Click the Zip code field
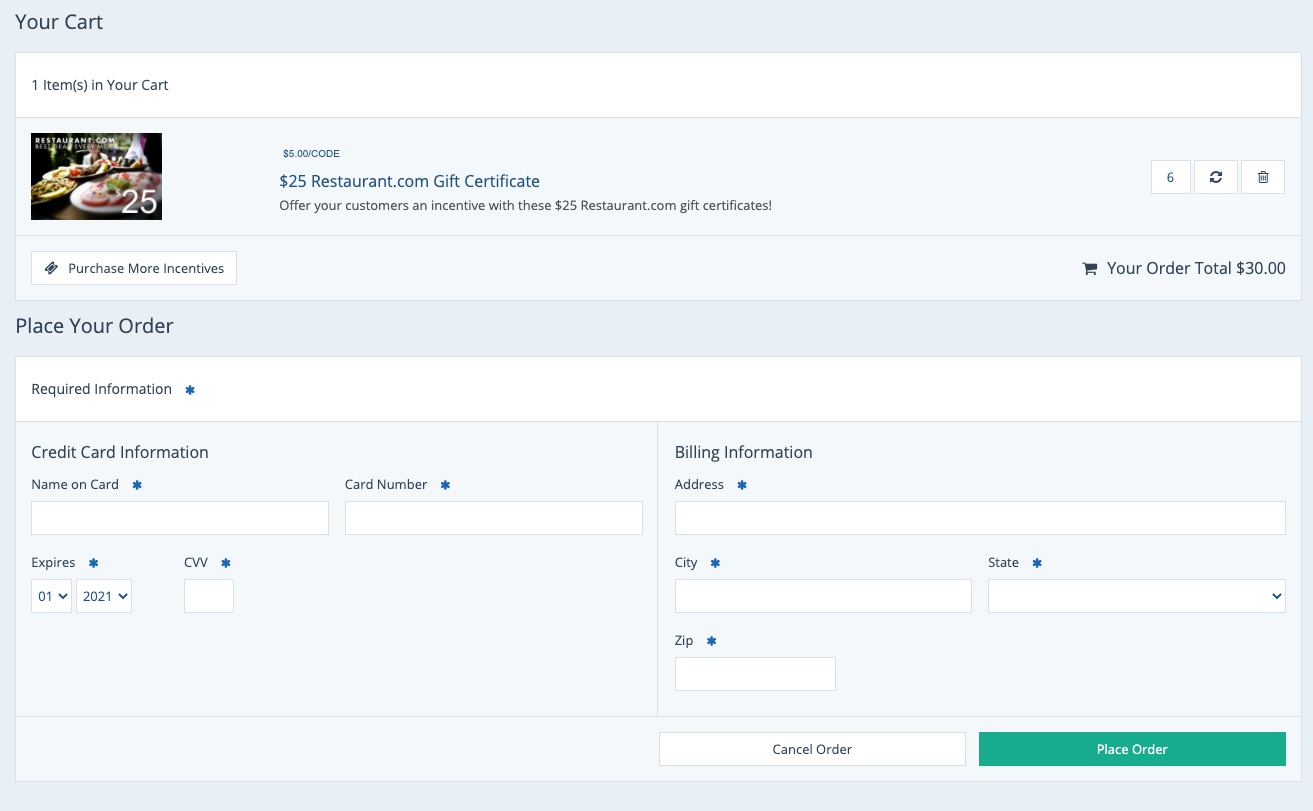Viewport: 1313px width, 811px height. tap(755, 674)
